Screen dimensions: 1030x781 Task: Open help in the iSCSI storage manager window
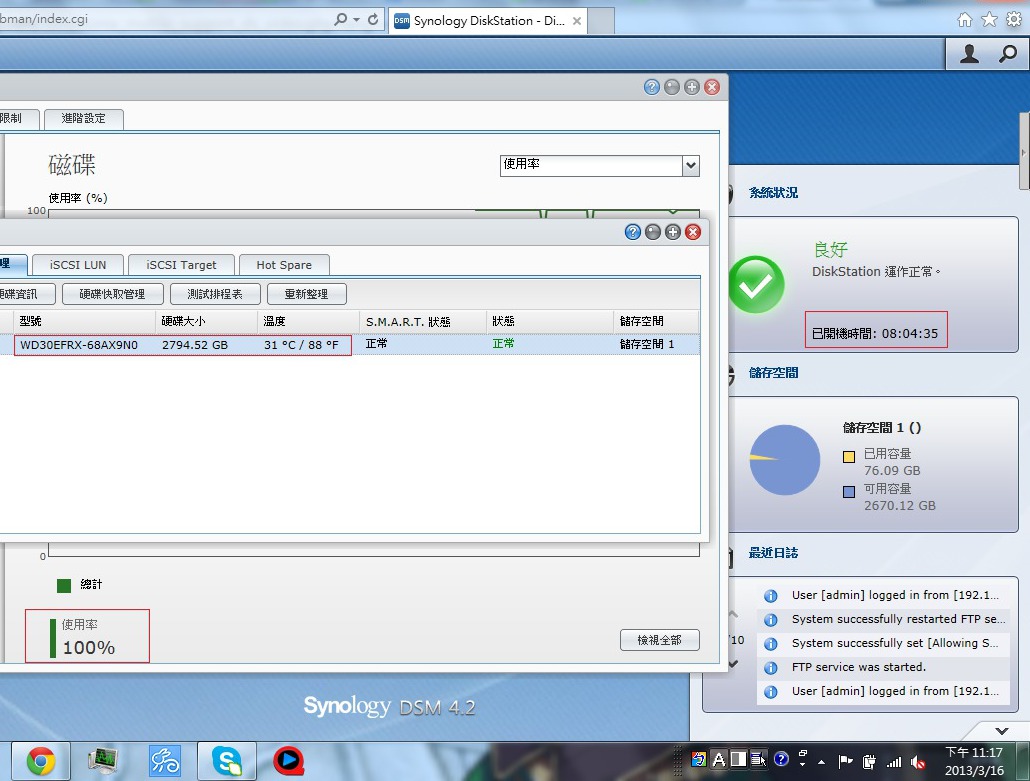tap(633, 232)
